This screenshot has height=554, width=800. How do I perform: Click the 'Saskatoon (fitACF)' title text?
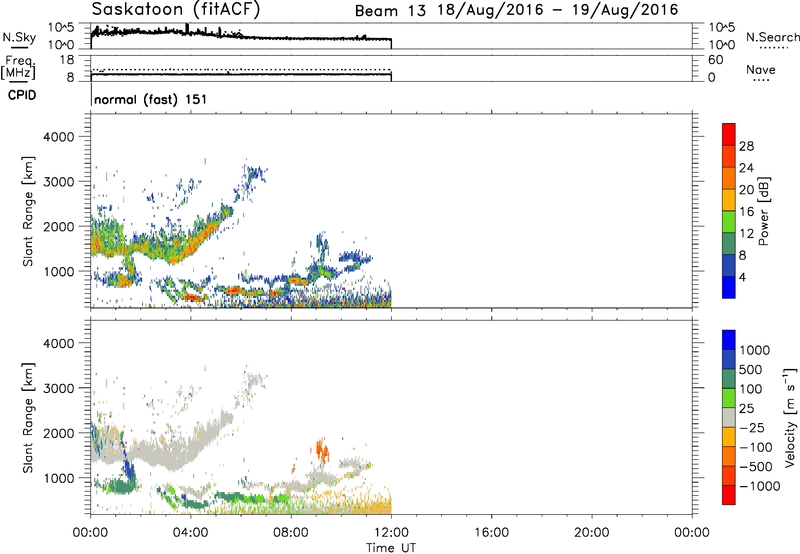click(176, 9)
